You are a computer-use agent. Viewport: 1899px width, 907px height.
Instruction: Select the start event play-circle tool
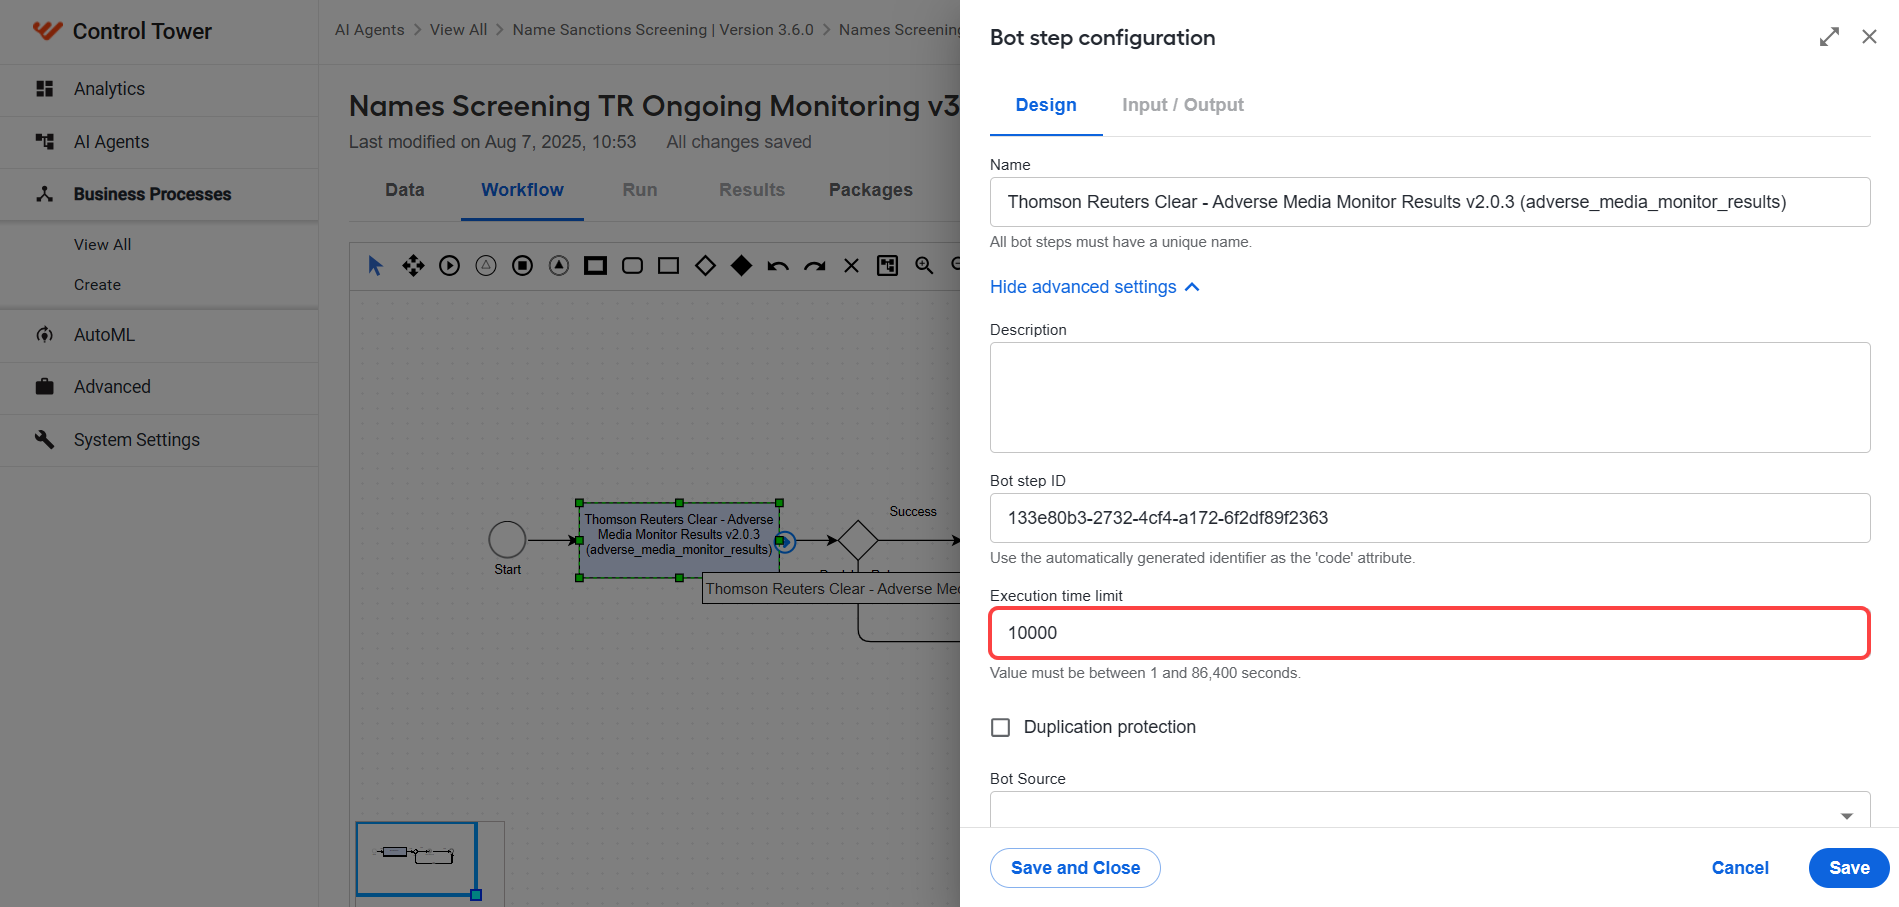click(450, 266)
